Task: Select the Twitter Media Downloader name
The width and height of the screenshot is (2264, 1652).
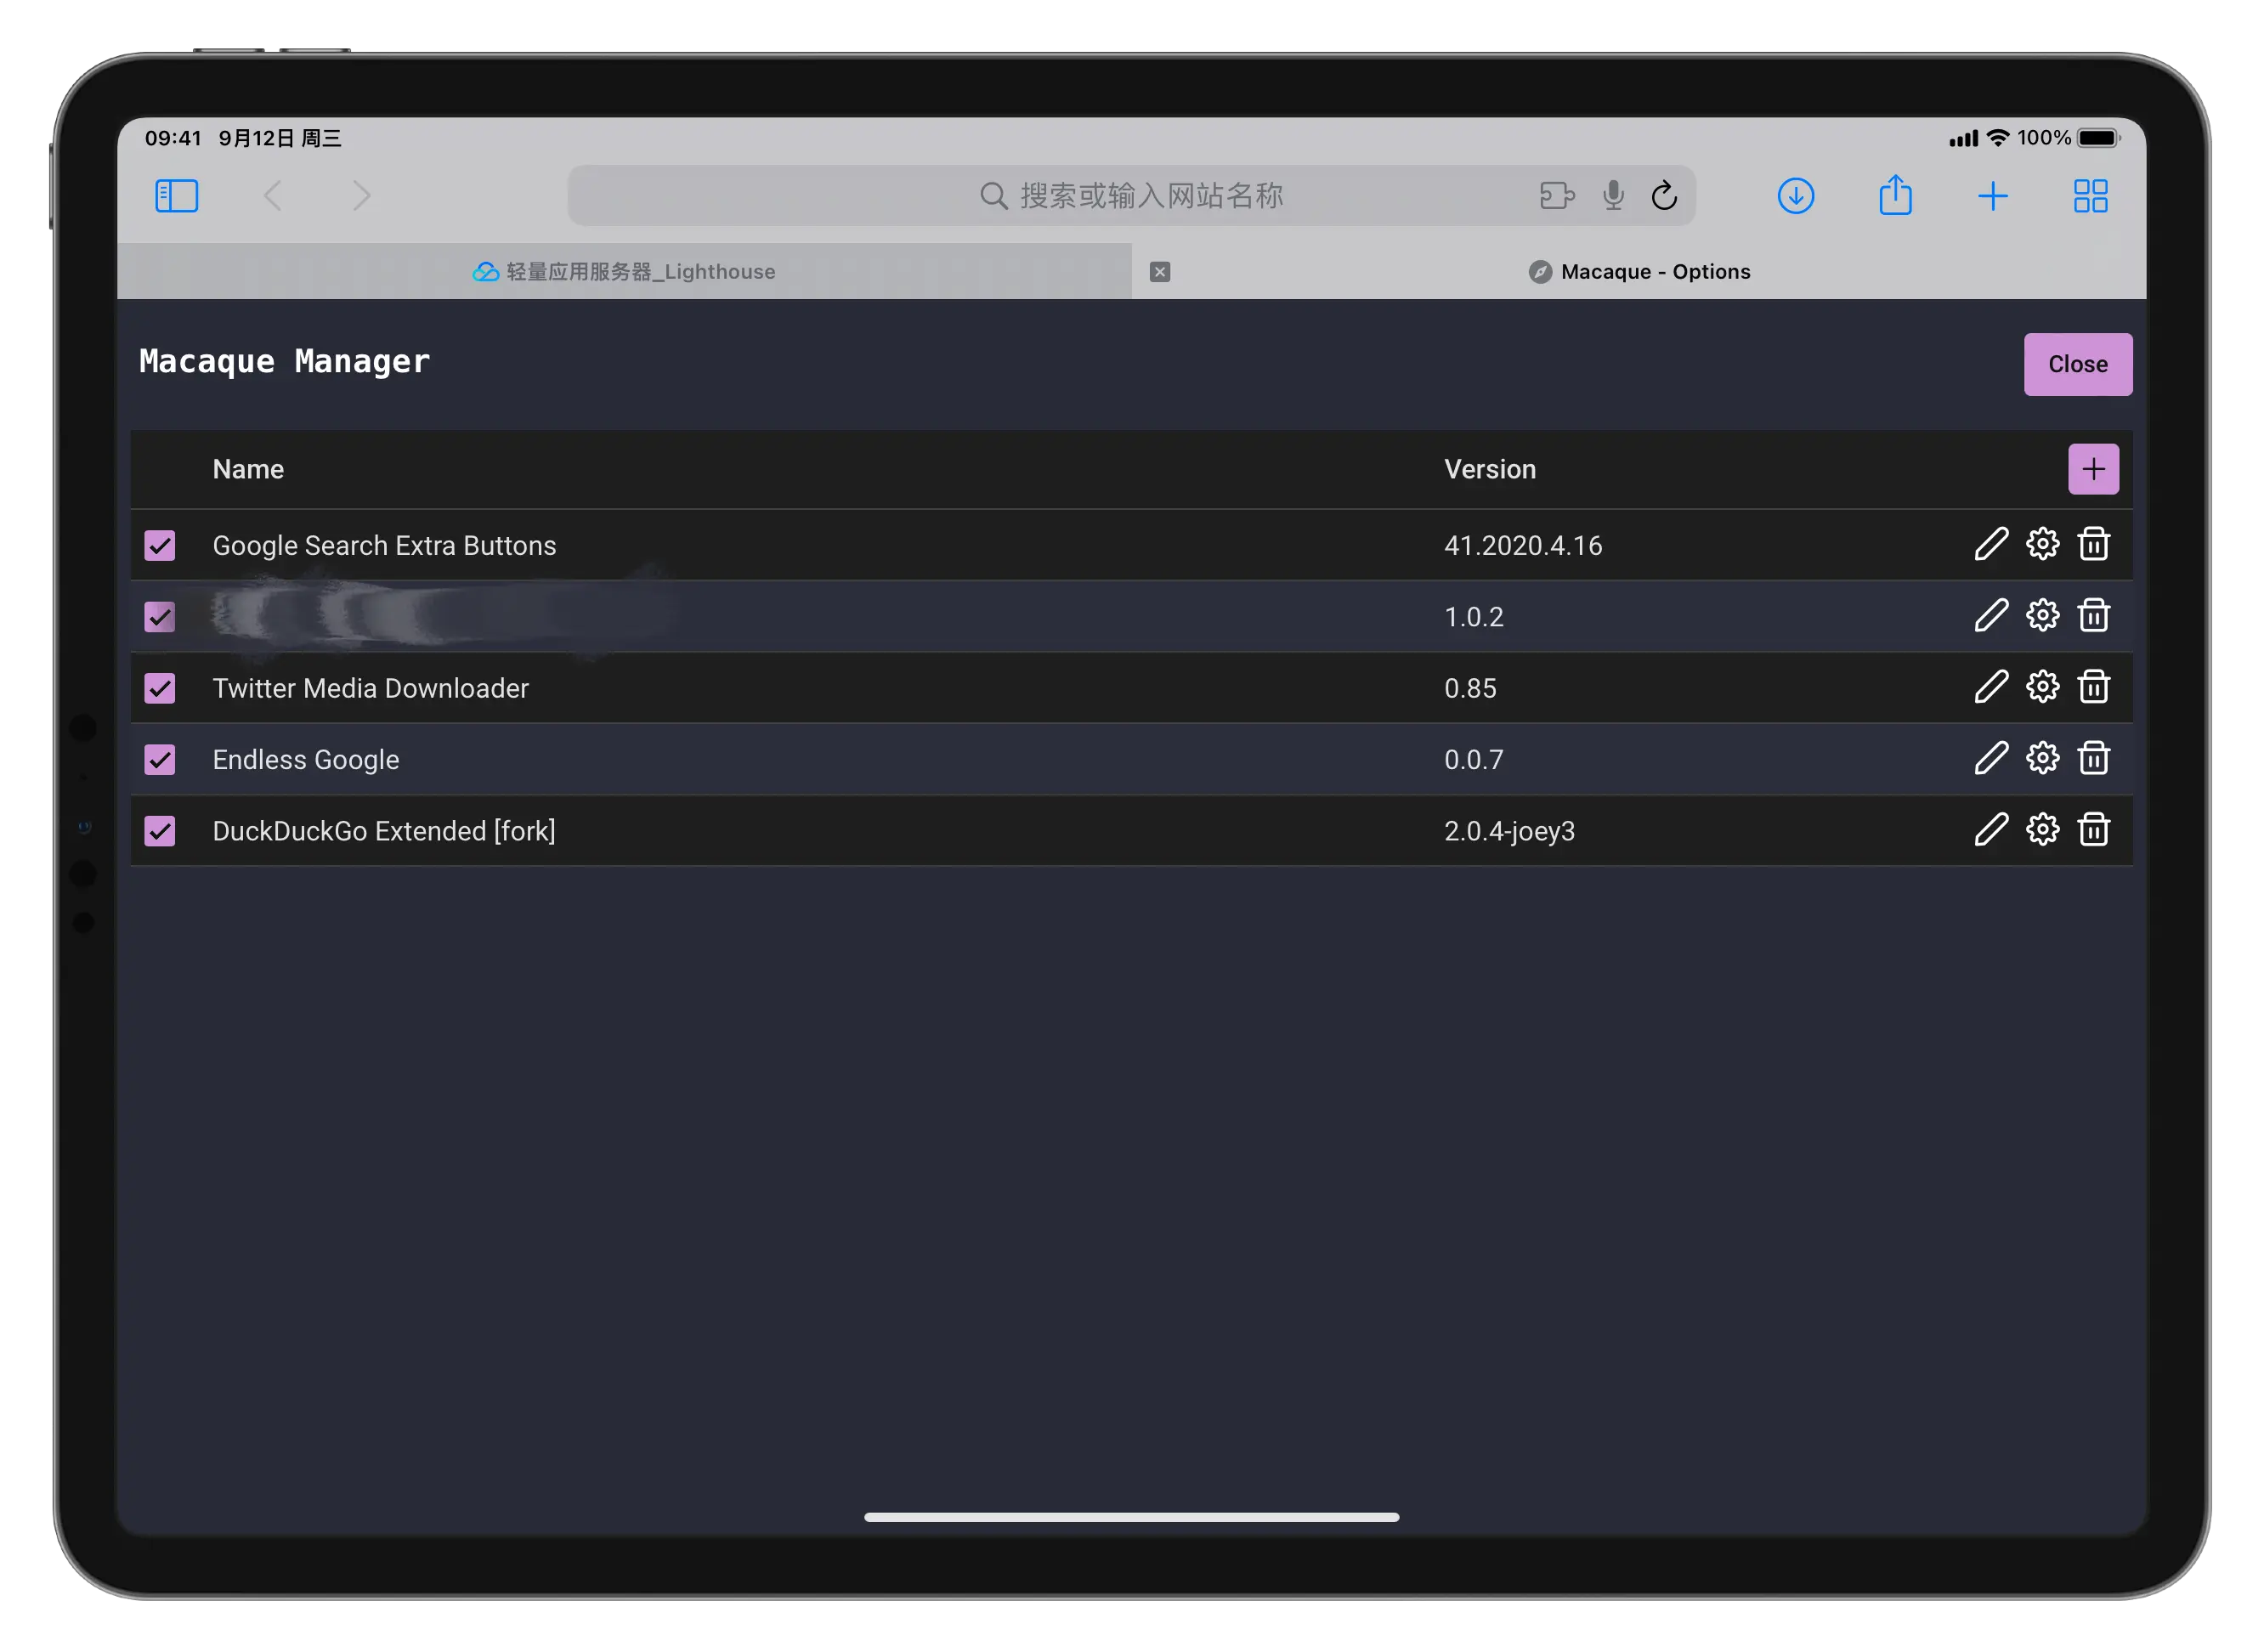Action: coord(370,688)
